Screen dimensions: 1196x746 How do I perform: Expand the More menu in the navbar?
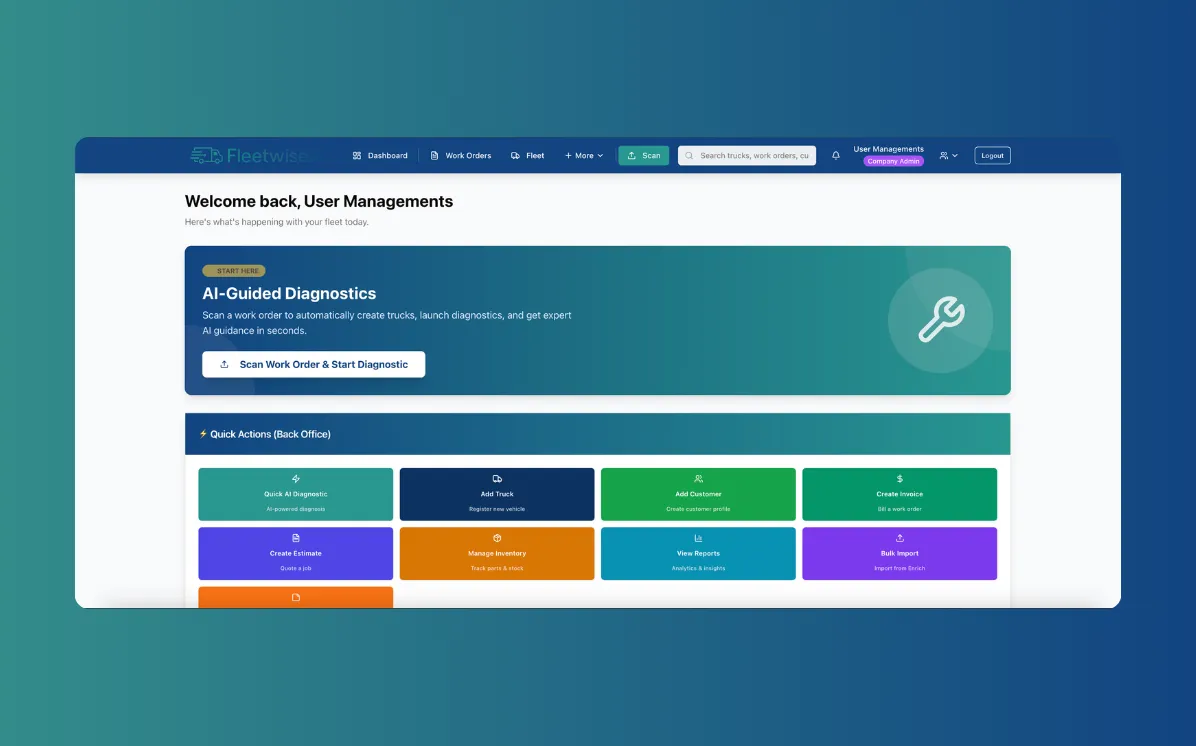[583, 155]
